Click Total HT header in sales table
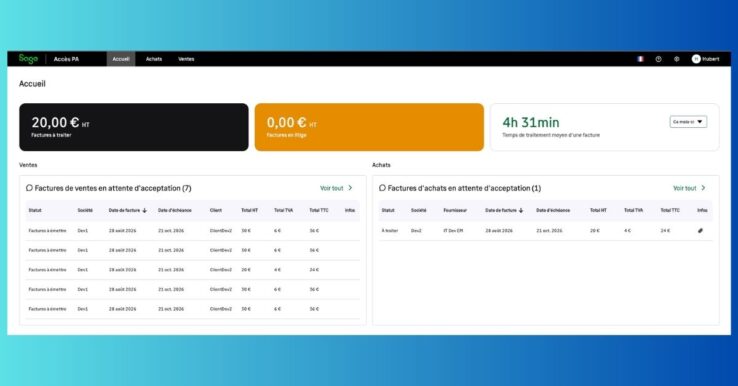 point(249,210)
